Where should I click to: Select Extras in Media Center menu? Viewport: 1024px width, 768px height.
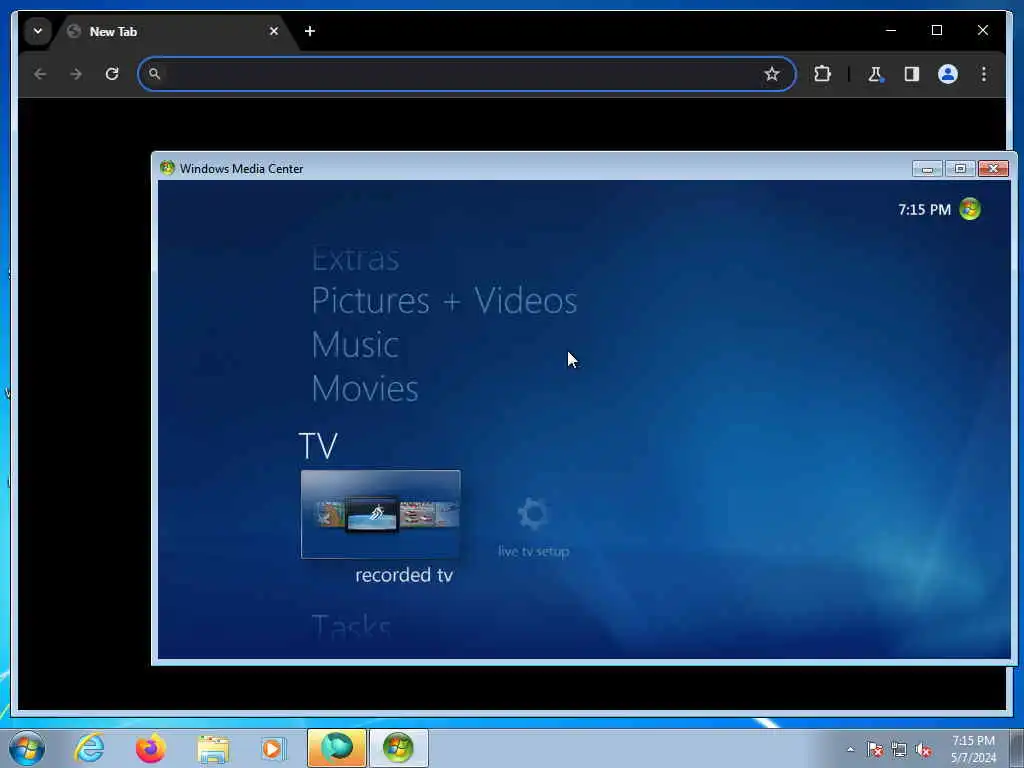click(x=355, y=259)
